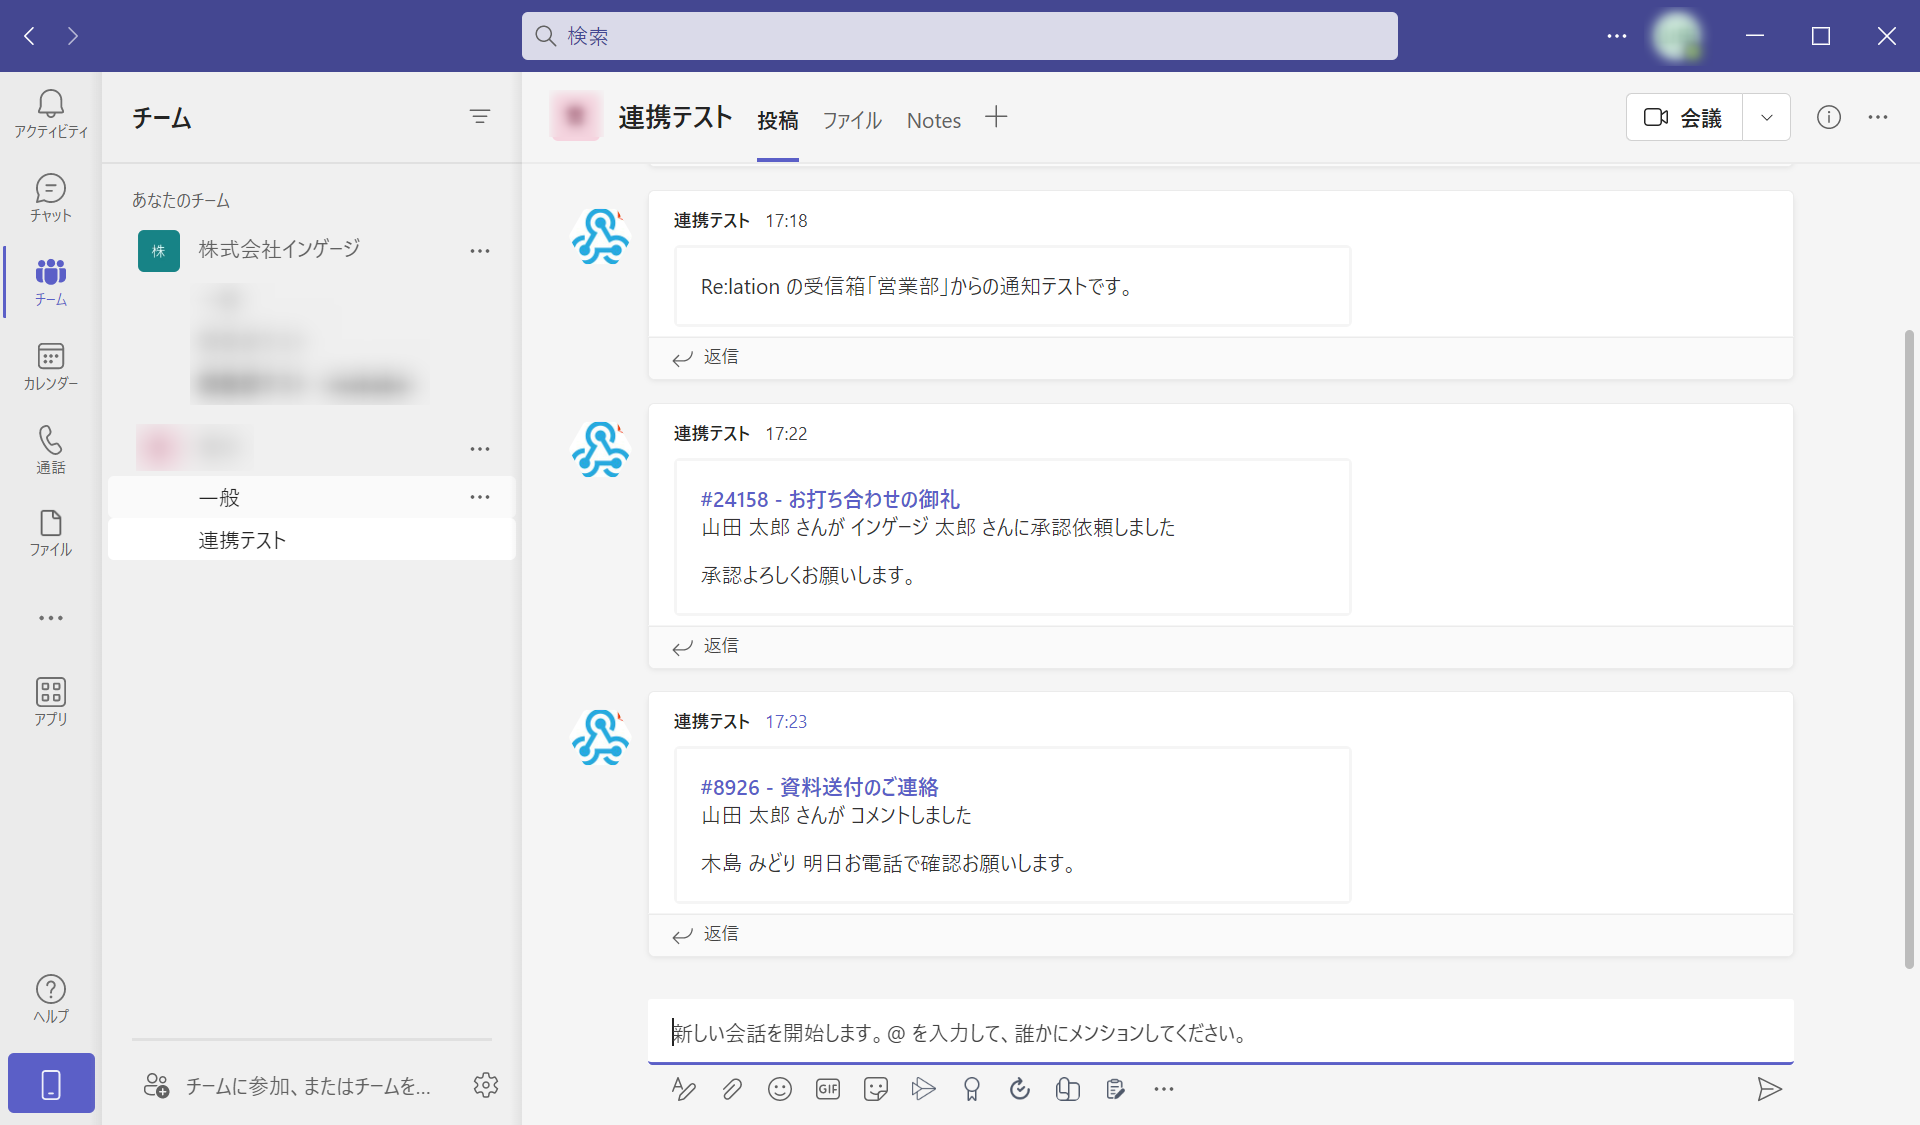This screenshot has width=1920, height=1125.
Task: Open channel more options ellipsis
Action: 1878,117
